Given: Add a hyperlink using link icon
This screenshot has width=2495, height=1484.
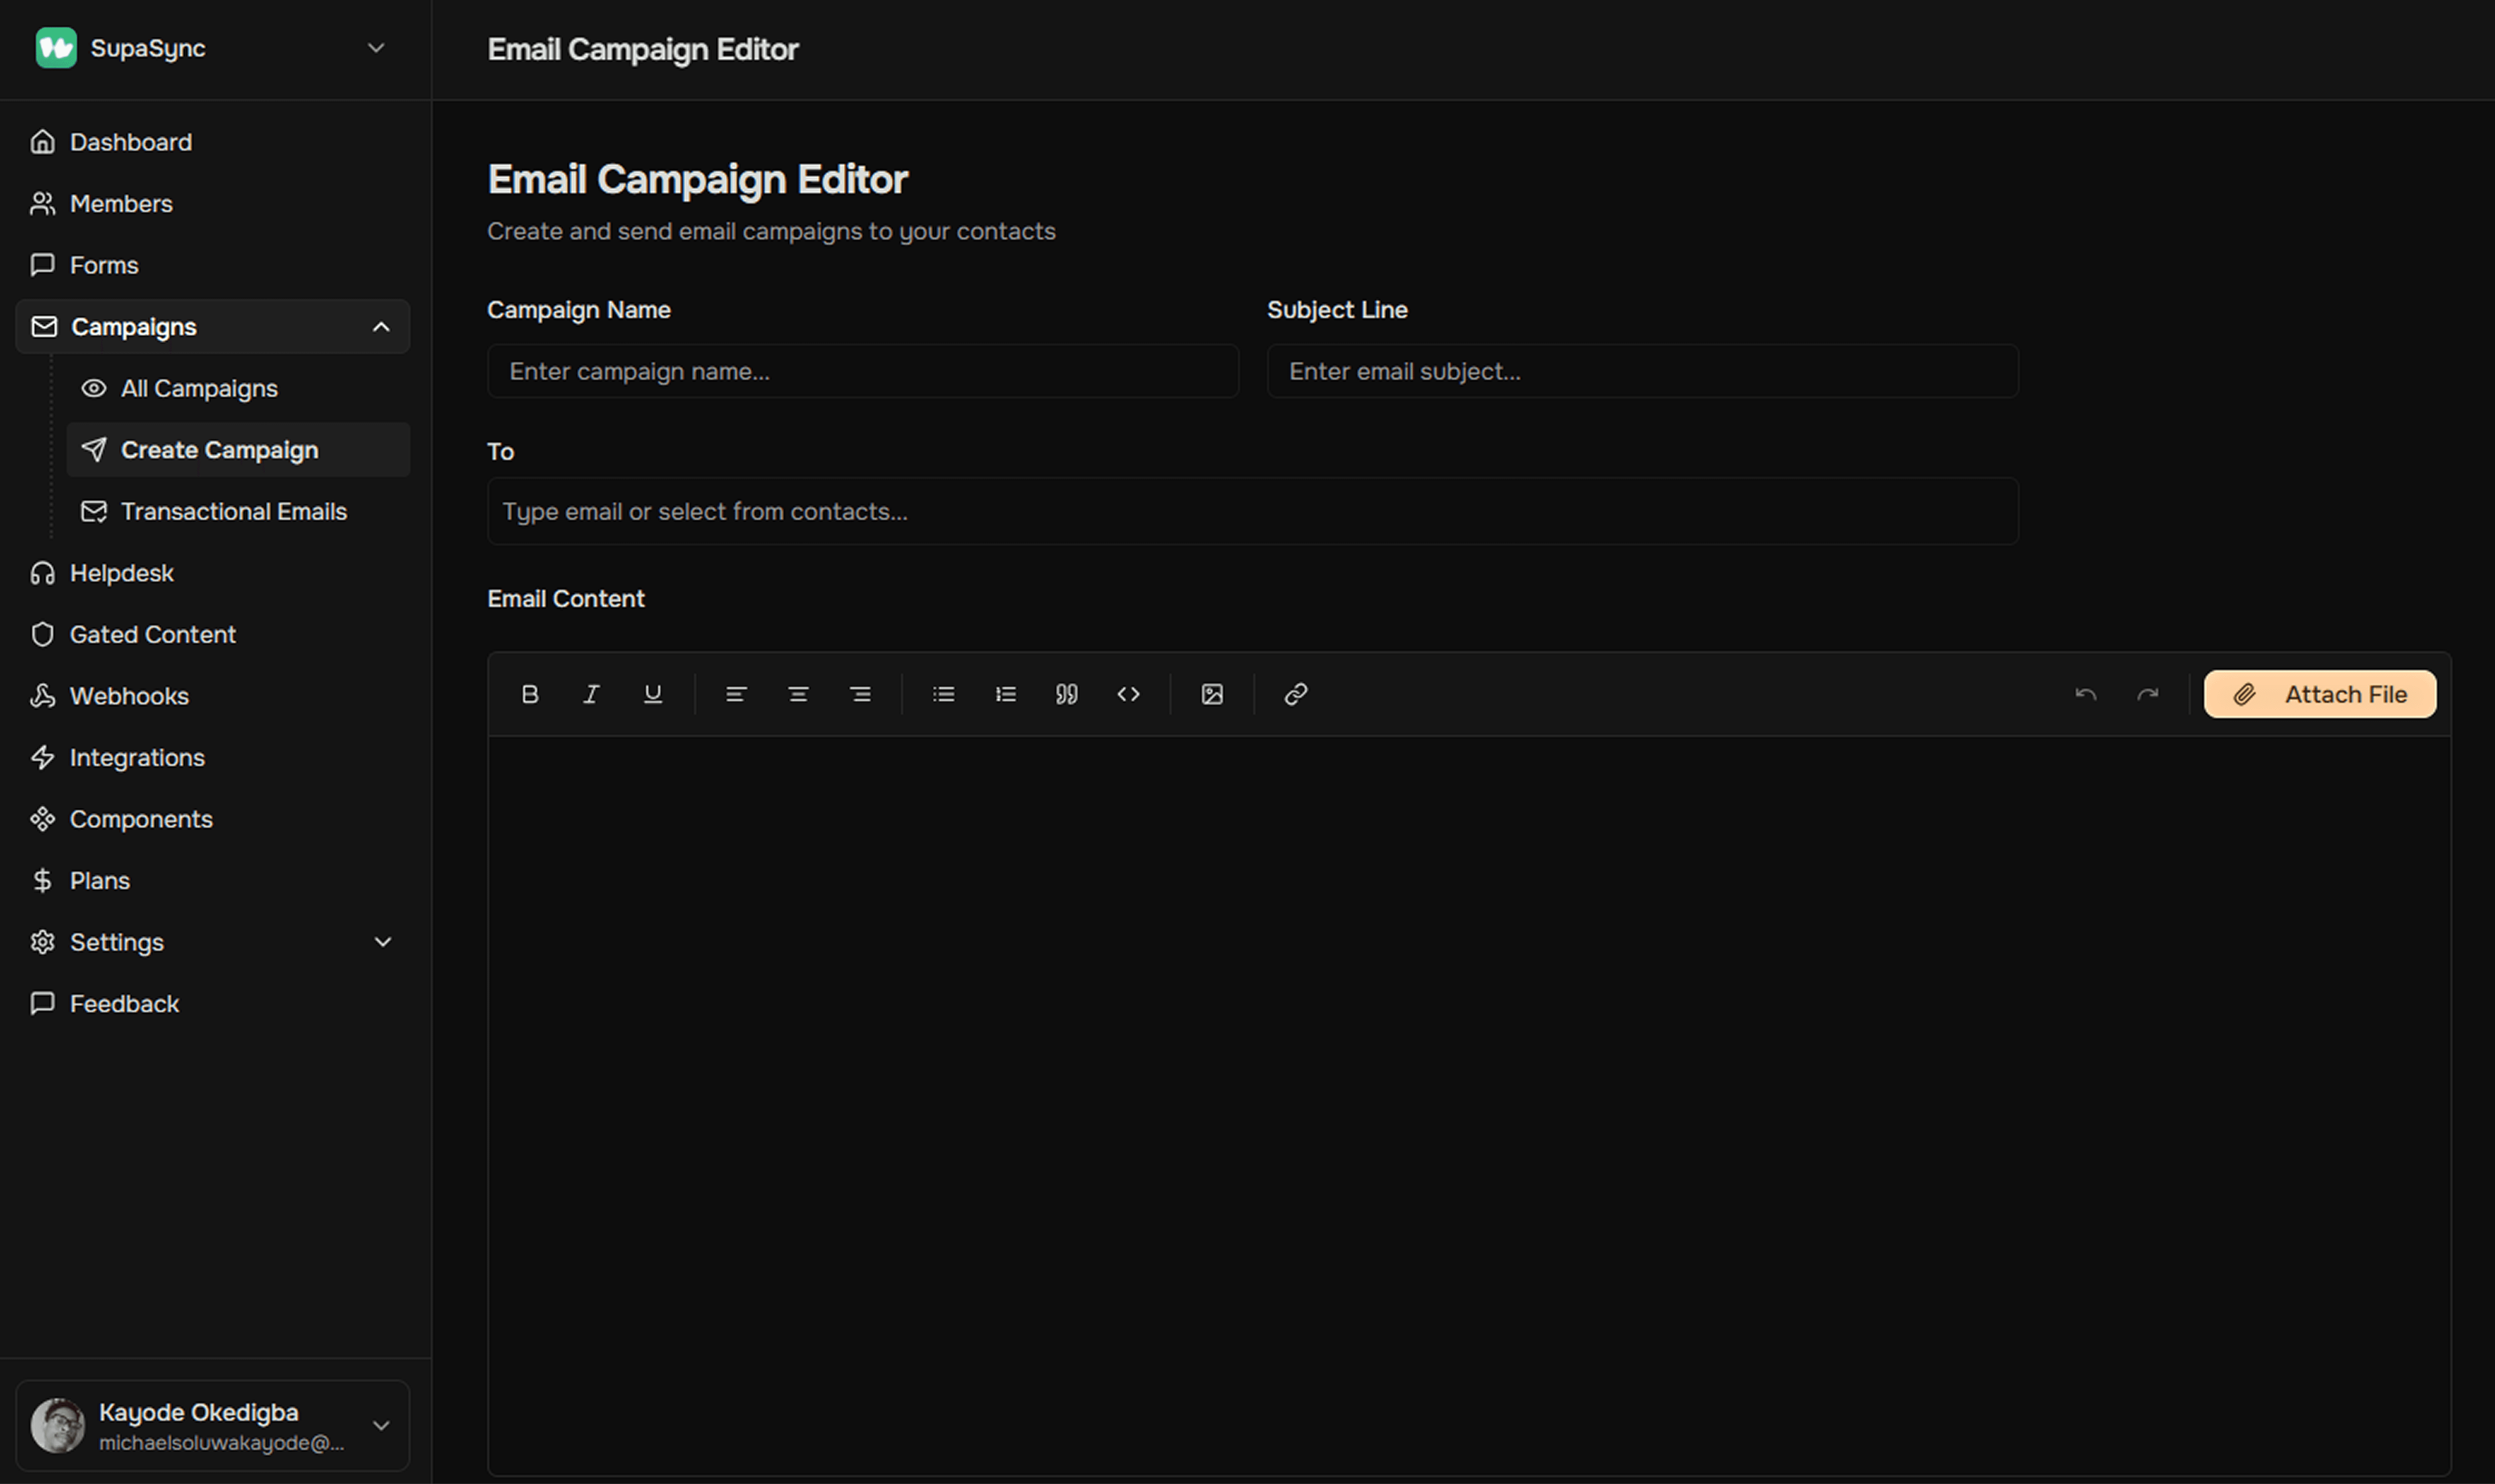Looking at the screenshot, I should point(1296,694).
